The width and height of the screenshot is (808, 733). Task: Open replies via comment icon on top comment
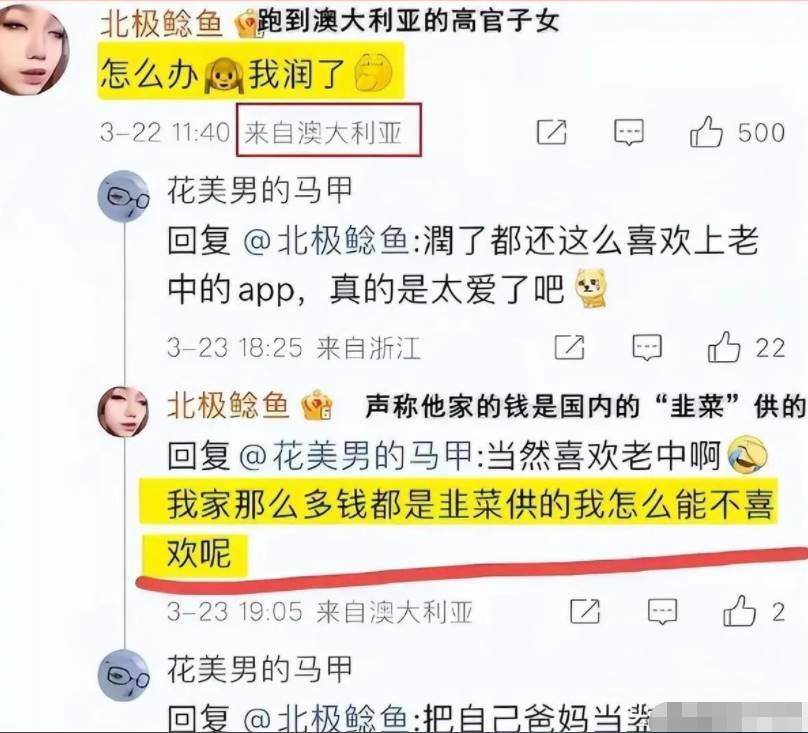click(x=629, y=132)
